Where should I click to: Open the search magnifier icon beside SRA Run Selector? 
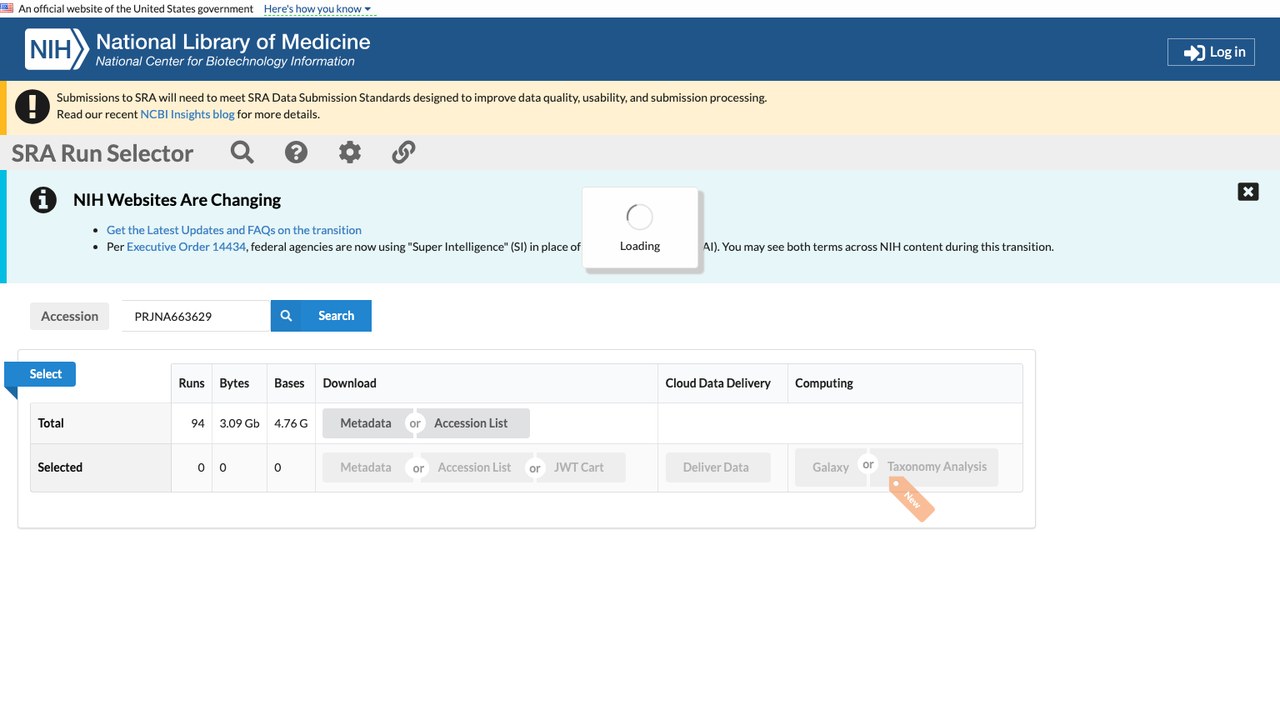tap(242, 152)
